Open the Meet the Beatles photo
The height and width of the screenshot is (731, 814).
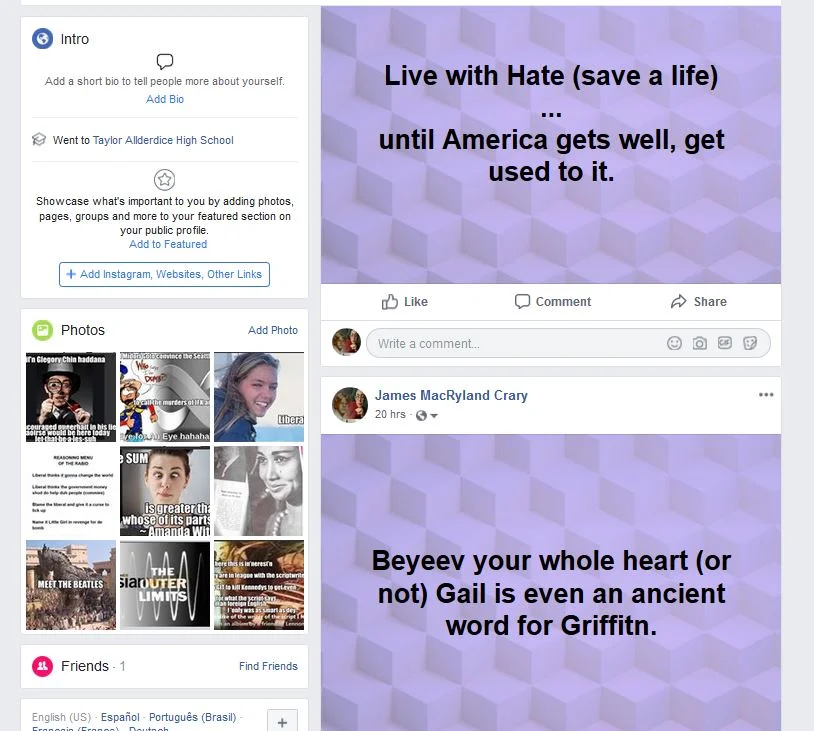(x=71, y=585)
